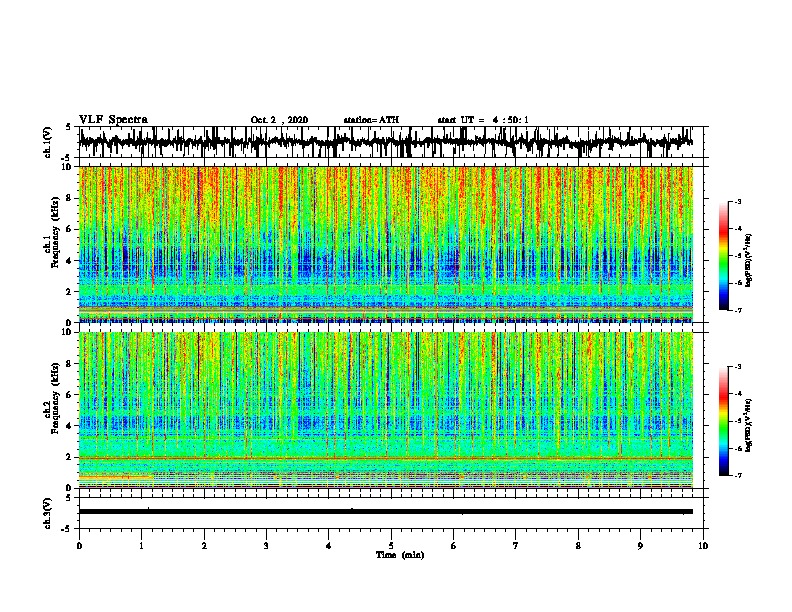The height and width of the screenshot is (612, 792).
Task: Select the ch.2 "Frequency (kHz)" axis label
Action: click(x=55, y=398)
